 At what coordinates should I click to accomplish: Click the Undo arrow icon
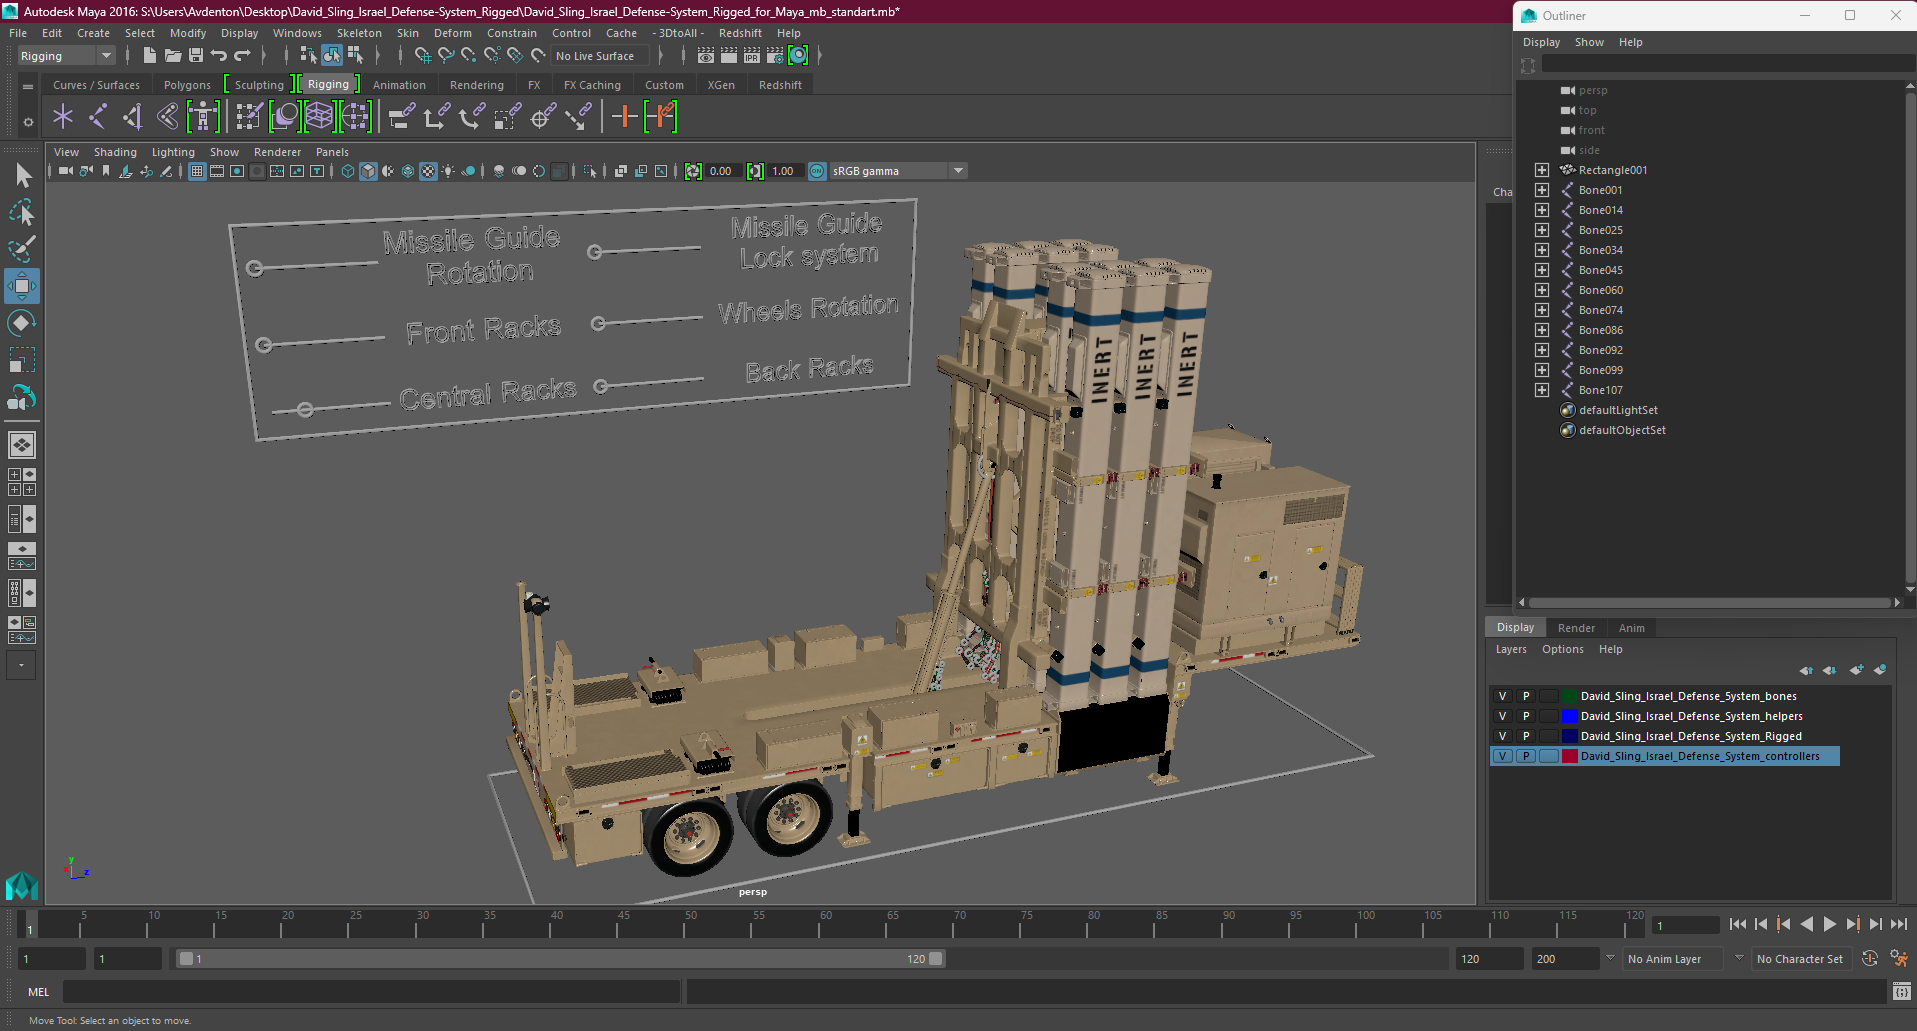(x=219, y=56)
